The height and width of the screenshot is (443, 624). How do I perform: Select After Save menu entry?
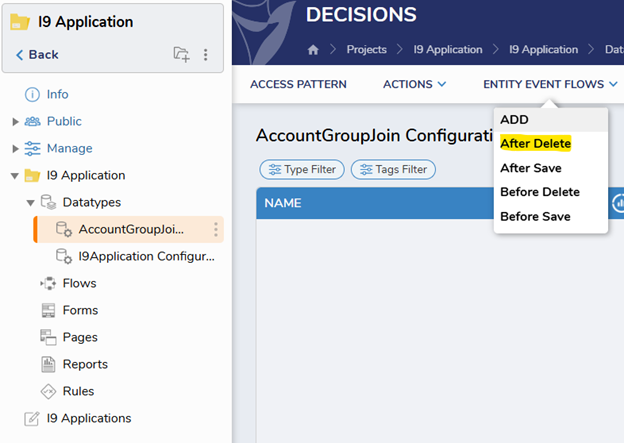(x=531, y=168)
